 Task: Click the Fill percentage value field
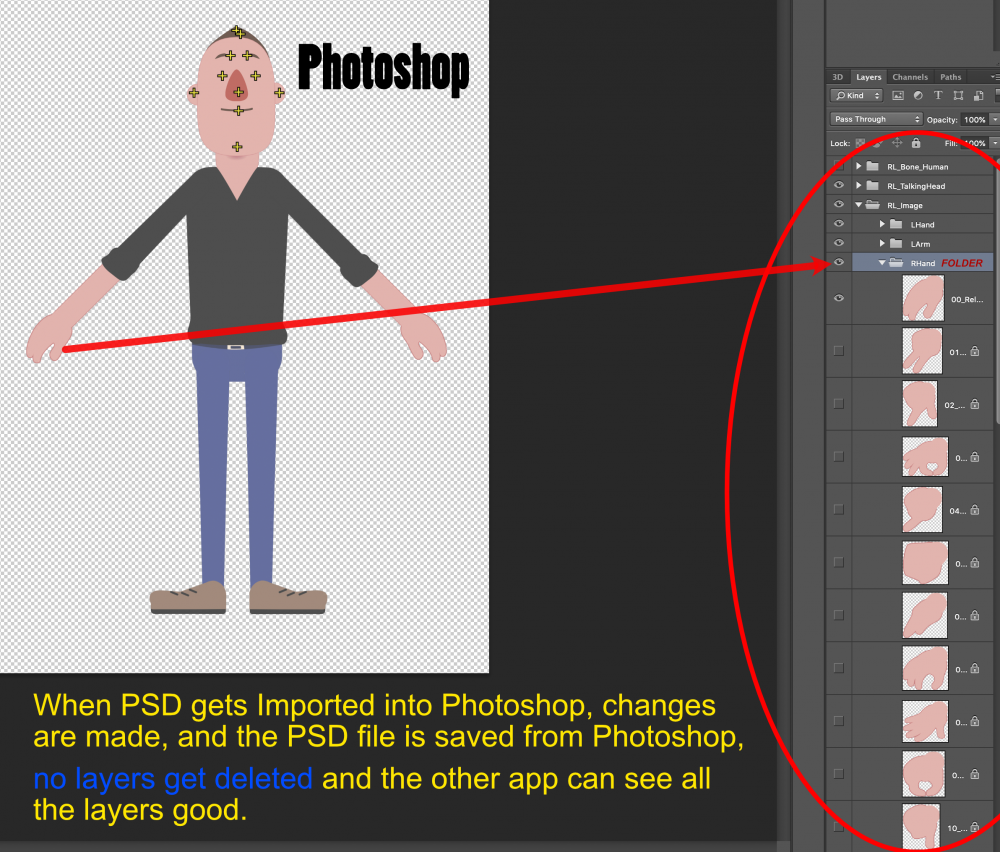[x=974, y=143]
